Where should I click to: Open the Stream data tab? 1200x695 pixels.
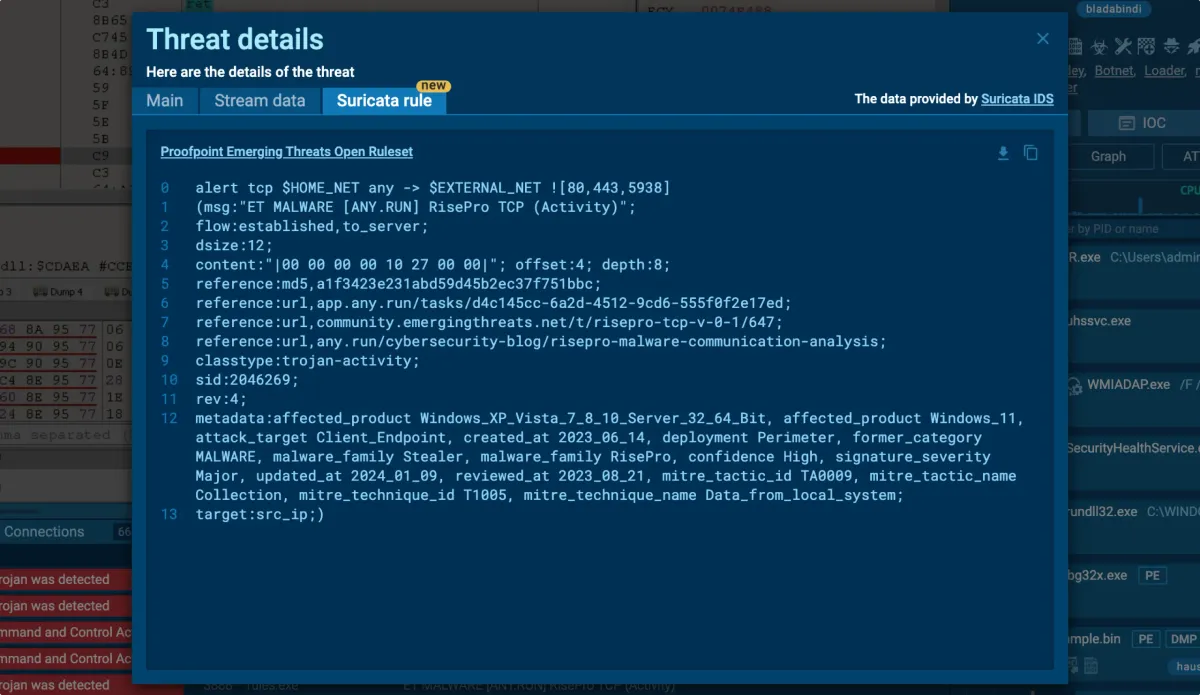point(260,100)
